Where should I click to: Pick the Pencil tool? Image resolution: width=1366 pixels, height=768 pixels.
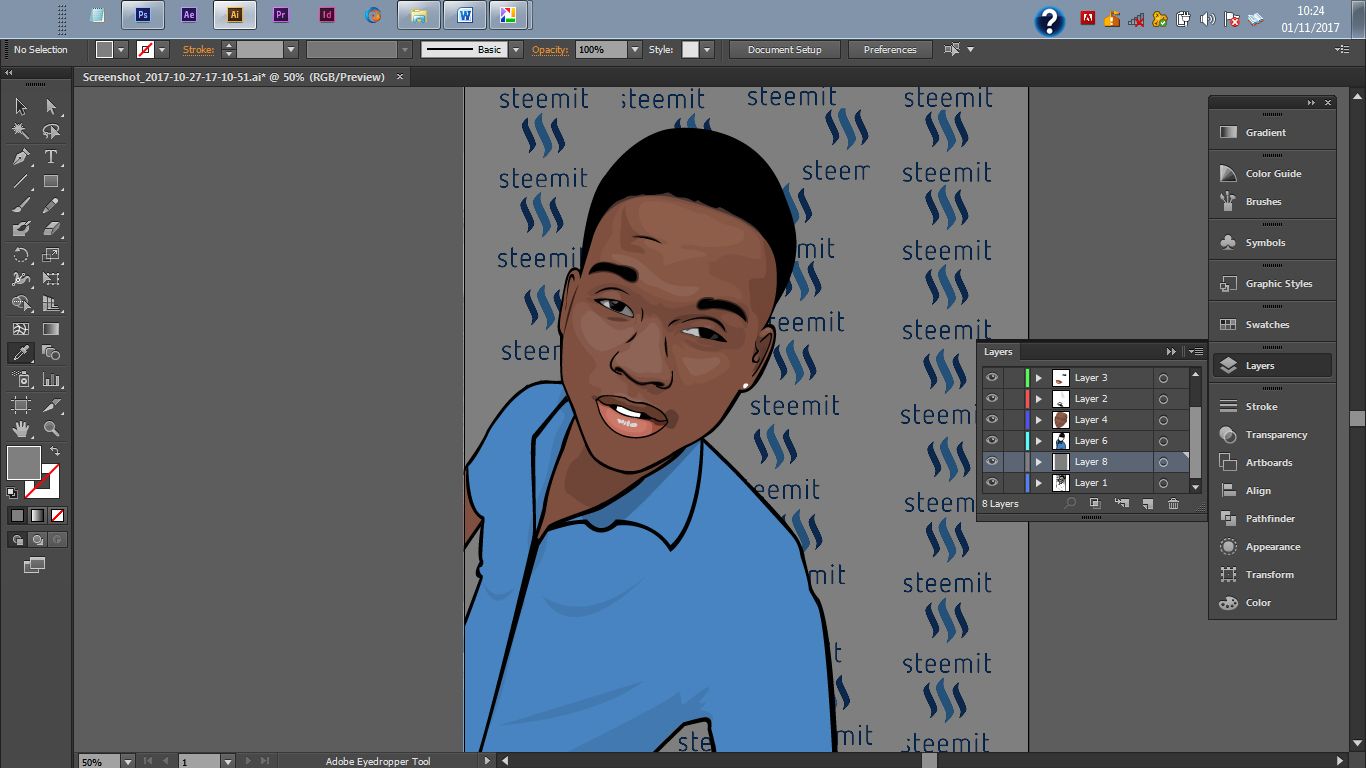point(51,205)
